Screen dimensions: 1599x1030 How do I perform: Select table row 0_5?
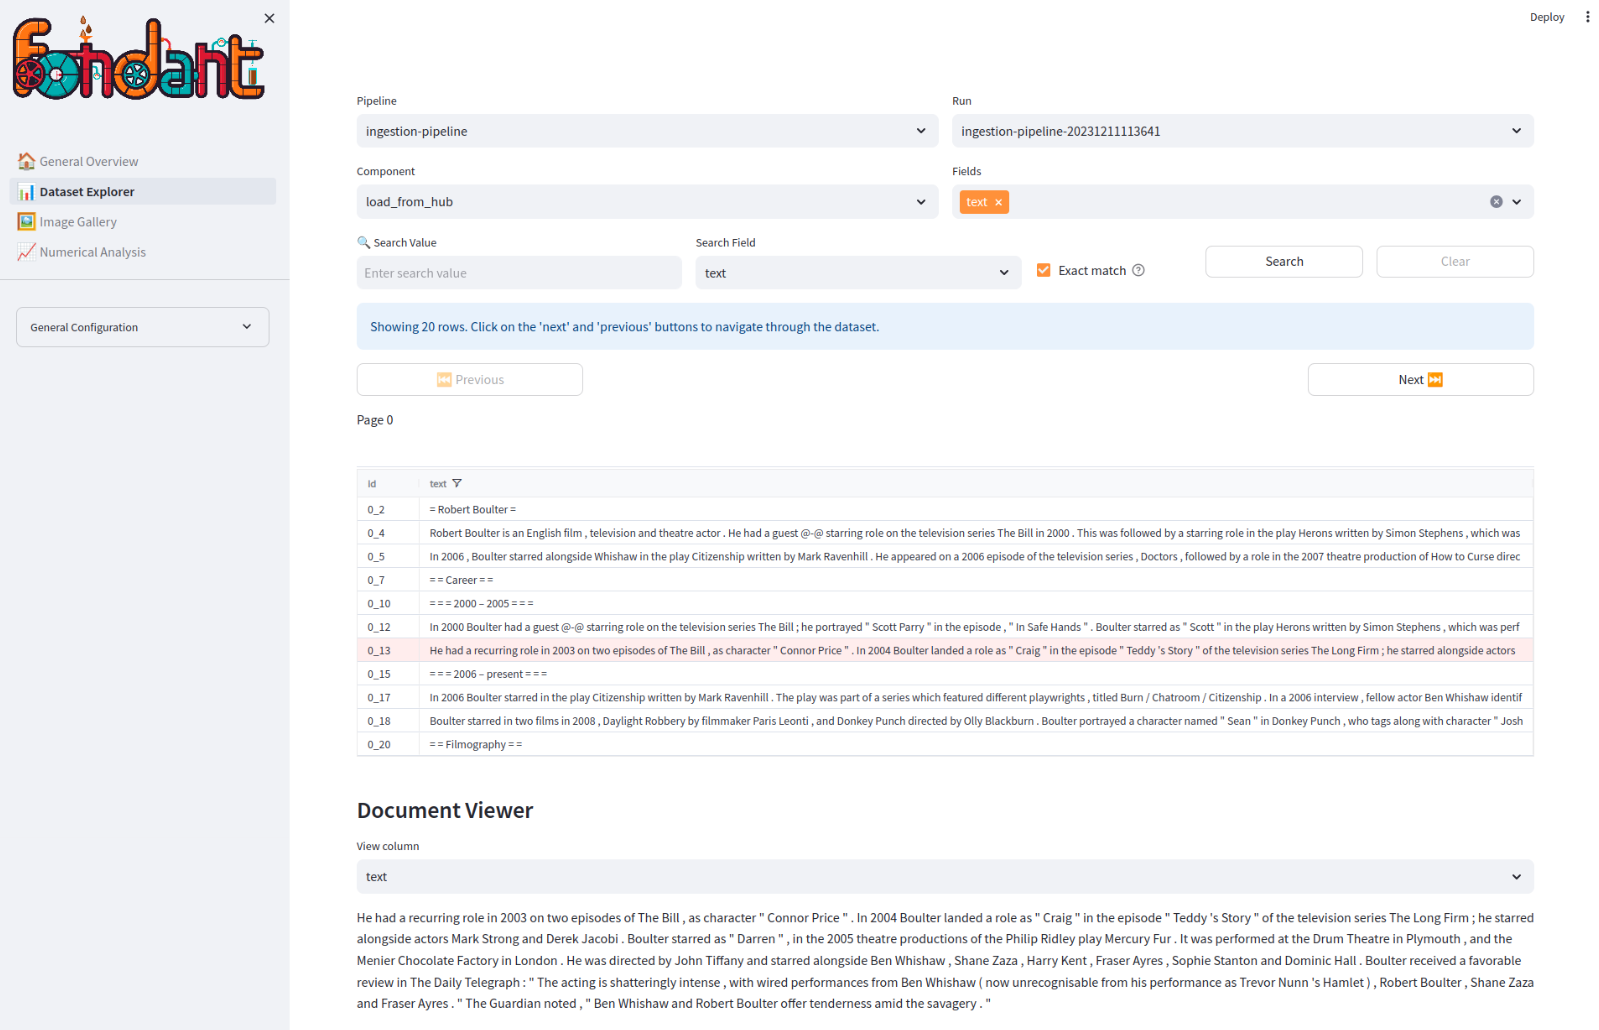click(945, 557)
